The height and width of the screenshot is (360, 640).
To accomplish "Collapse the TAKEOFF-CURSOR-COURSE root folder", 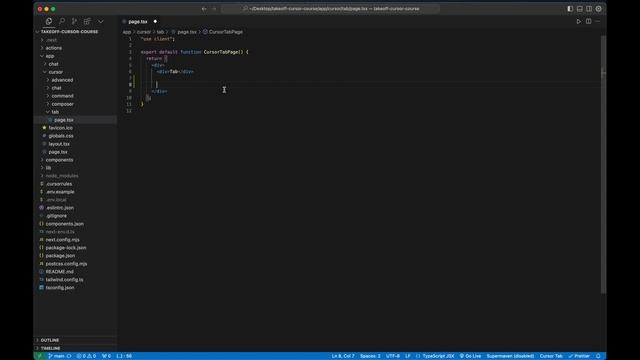I will 69,32.
